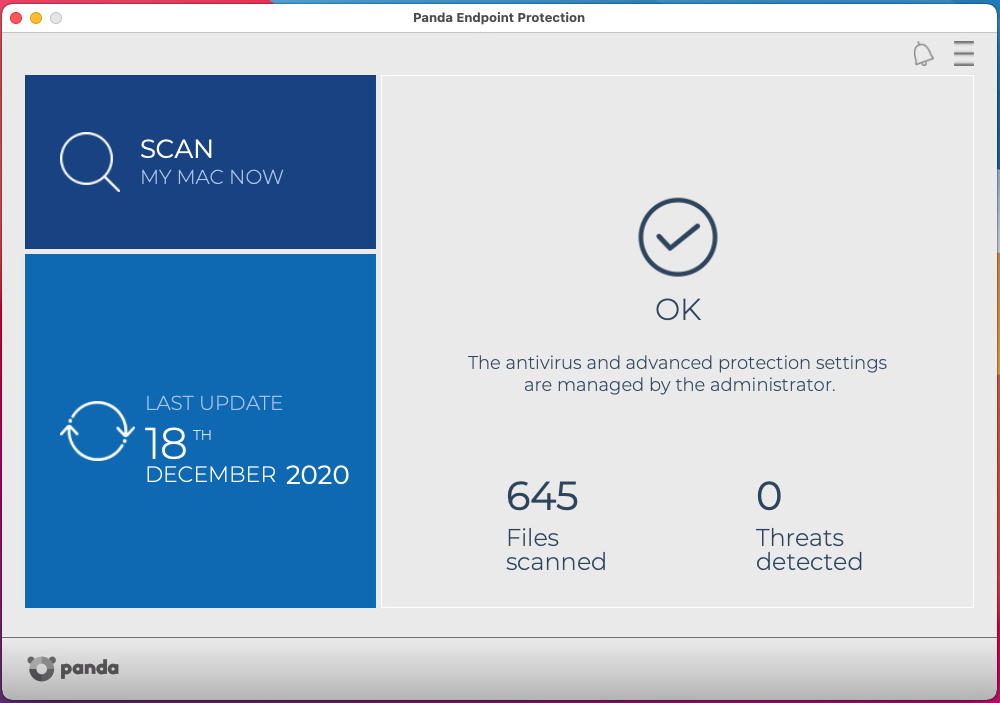Click the "0" threats detected value

[x=768, y=496]
